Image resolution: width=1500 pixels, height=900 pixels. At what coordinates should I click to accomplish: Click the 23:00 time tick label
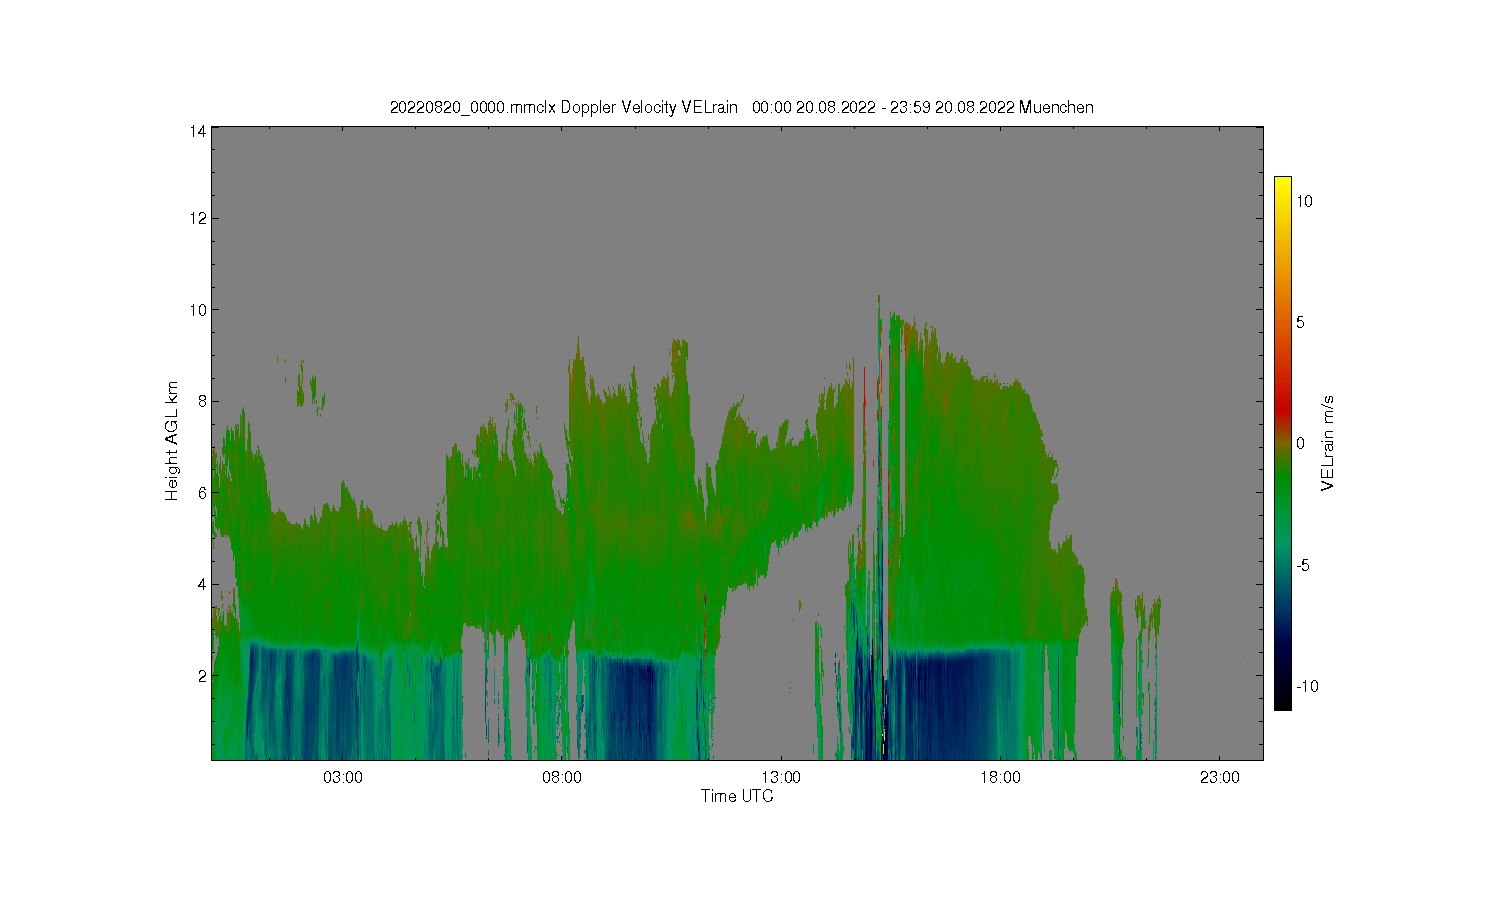click(x=1220, y=778)
